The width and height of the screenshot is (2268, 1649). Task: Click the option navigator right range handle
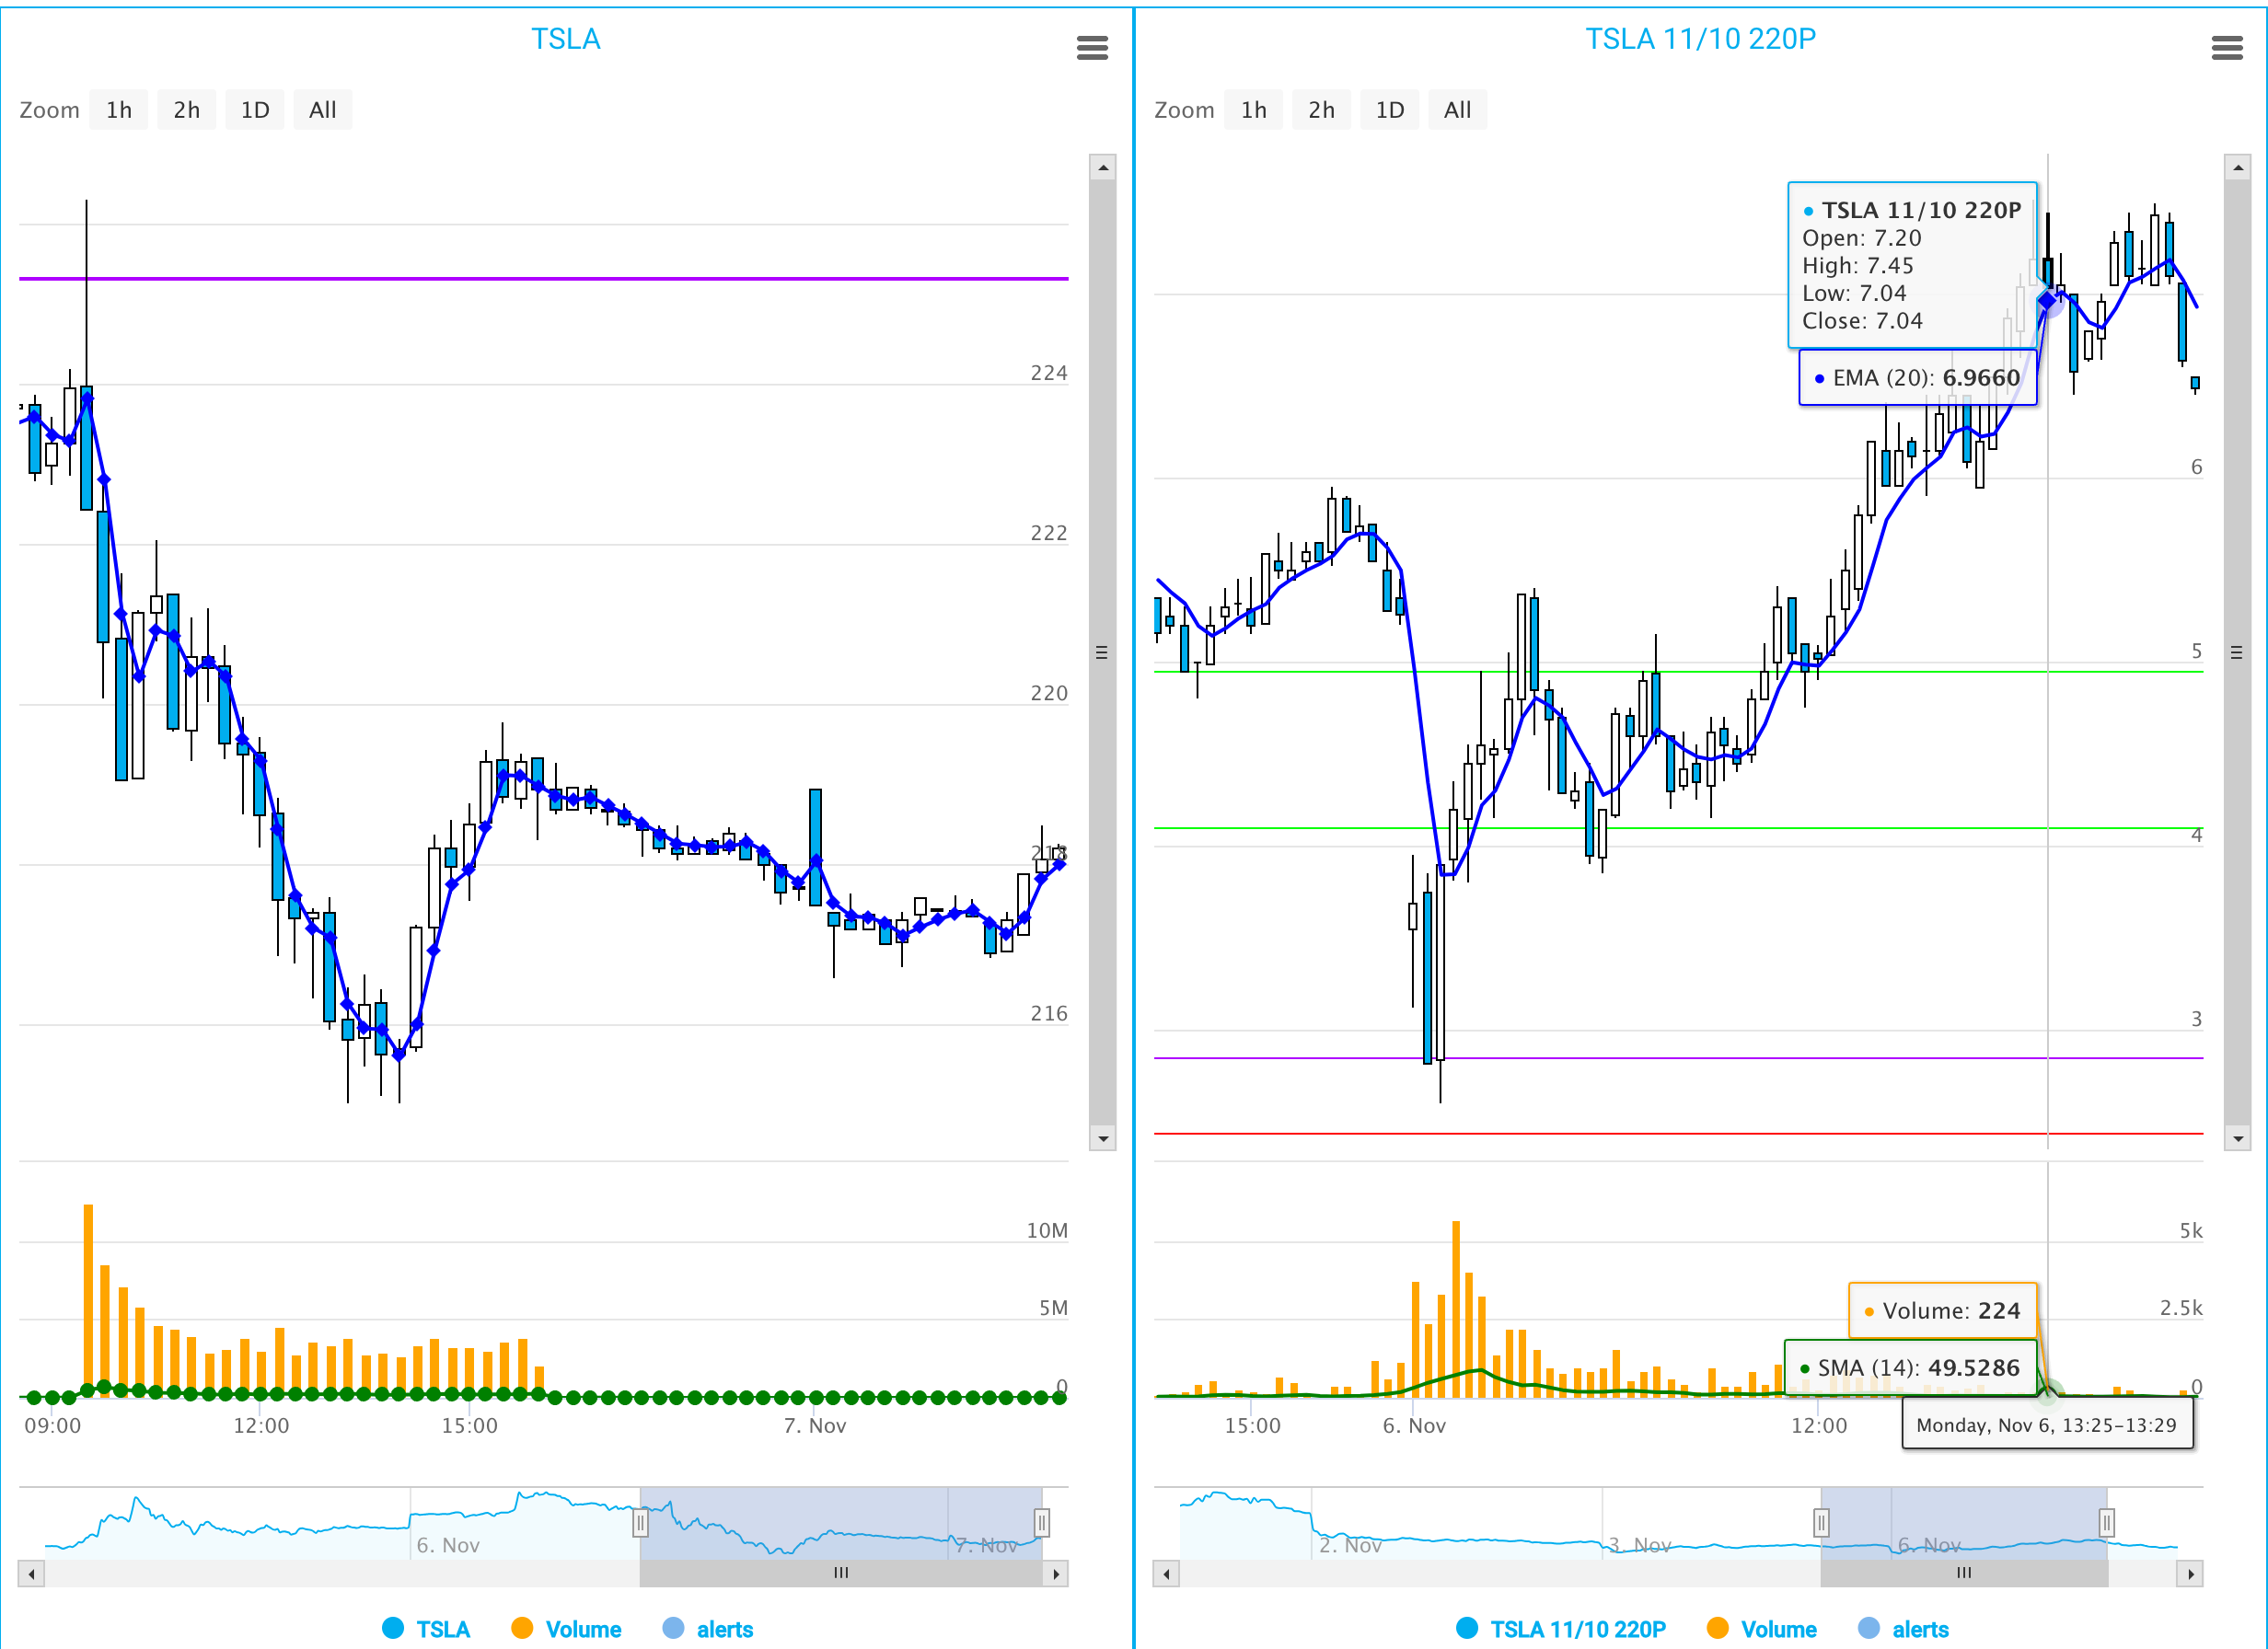[2106, 1523]
